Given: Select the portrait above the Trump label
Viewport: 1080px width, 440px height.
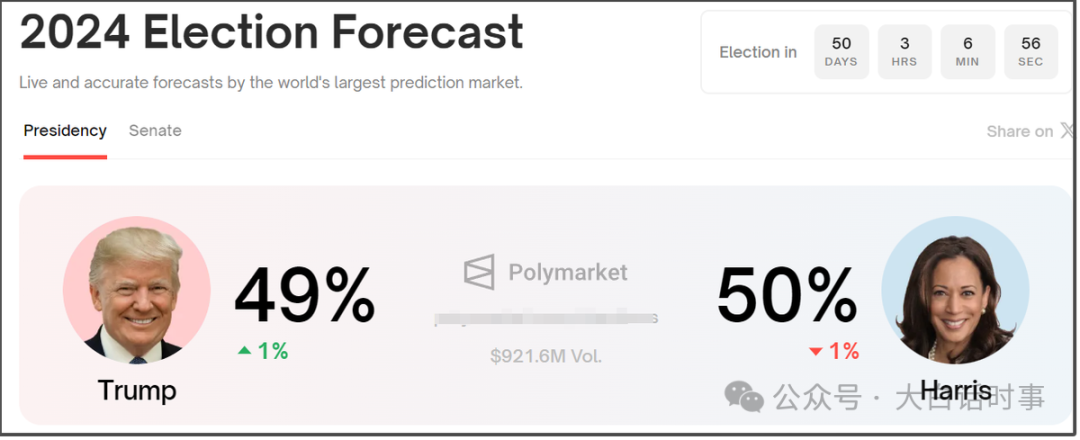Looking at the screenshot, I should coord(136,290).
